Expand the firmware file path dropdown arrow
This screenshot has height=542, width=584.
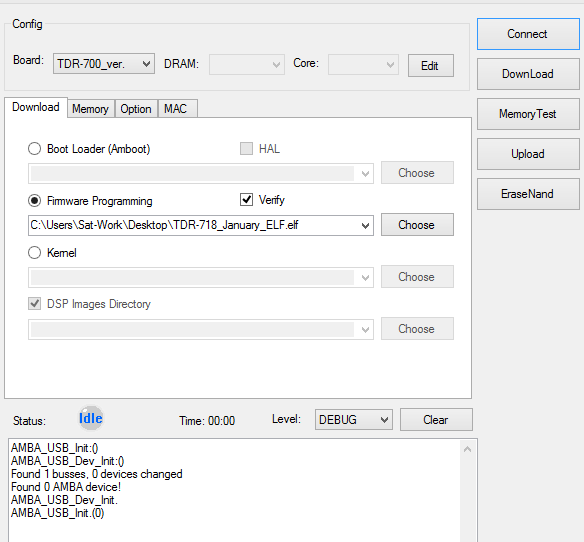[365, 225]
